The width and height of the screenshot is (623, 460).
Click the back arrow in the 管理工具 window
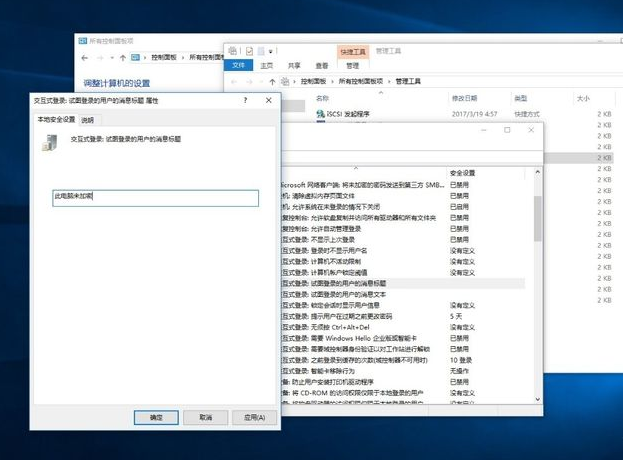234,81
